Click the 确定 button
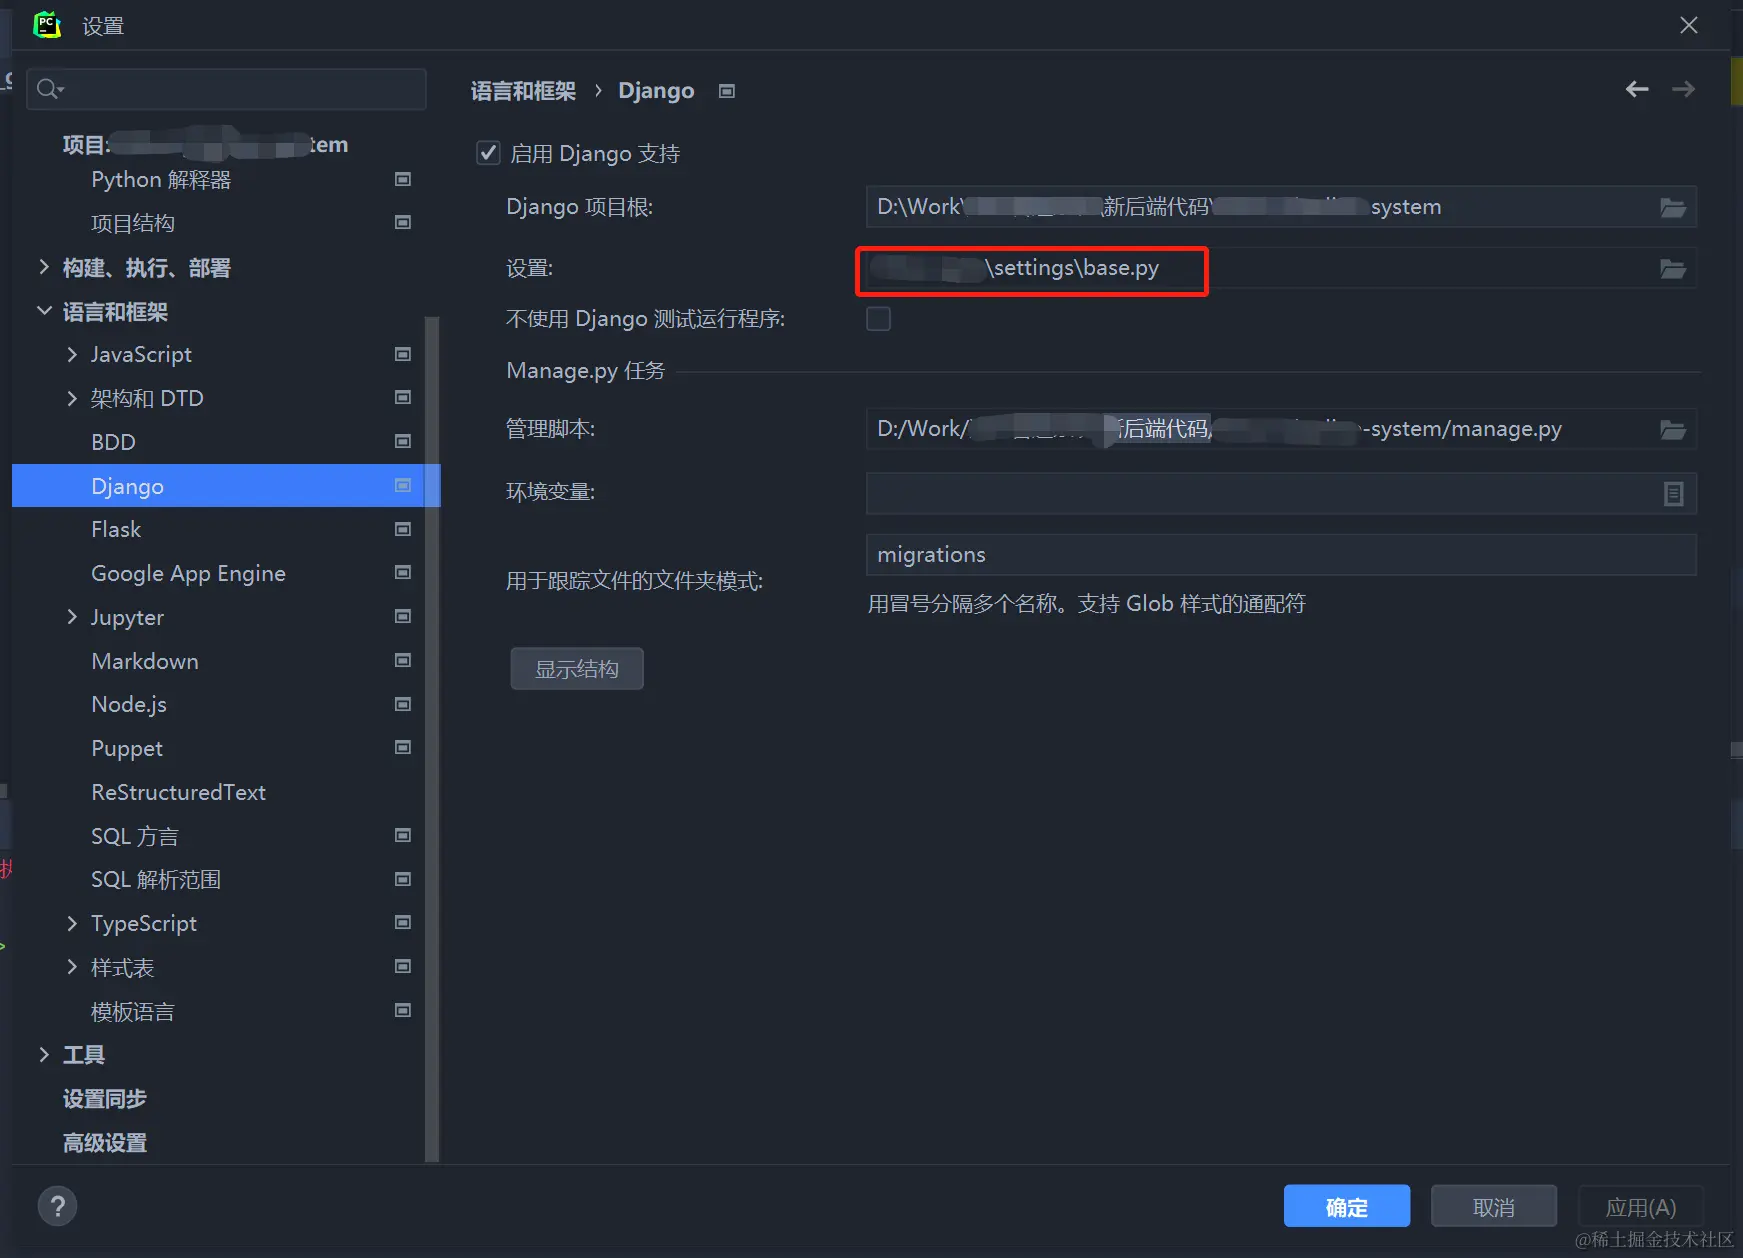1743x1258 pixels. click(1347, 1206)
